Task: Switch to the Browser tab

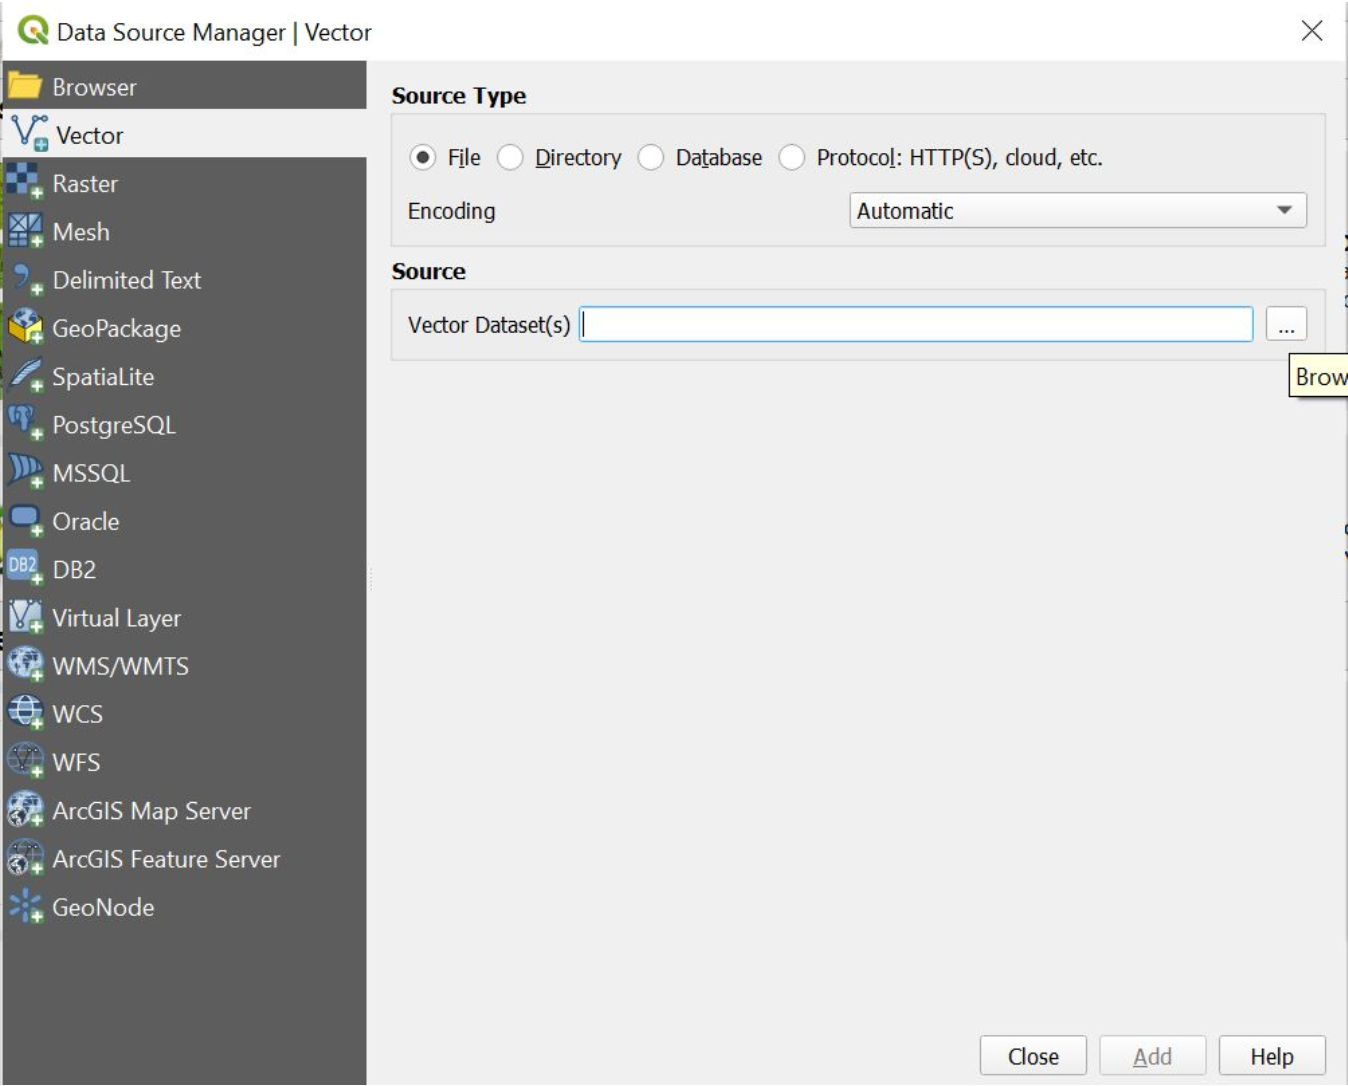Action: point(92,86)
